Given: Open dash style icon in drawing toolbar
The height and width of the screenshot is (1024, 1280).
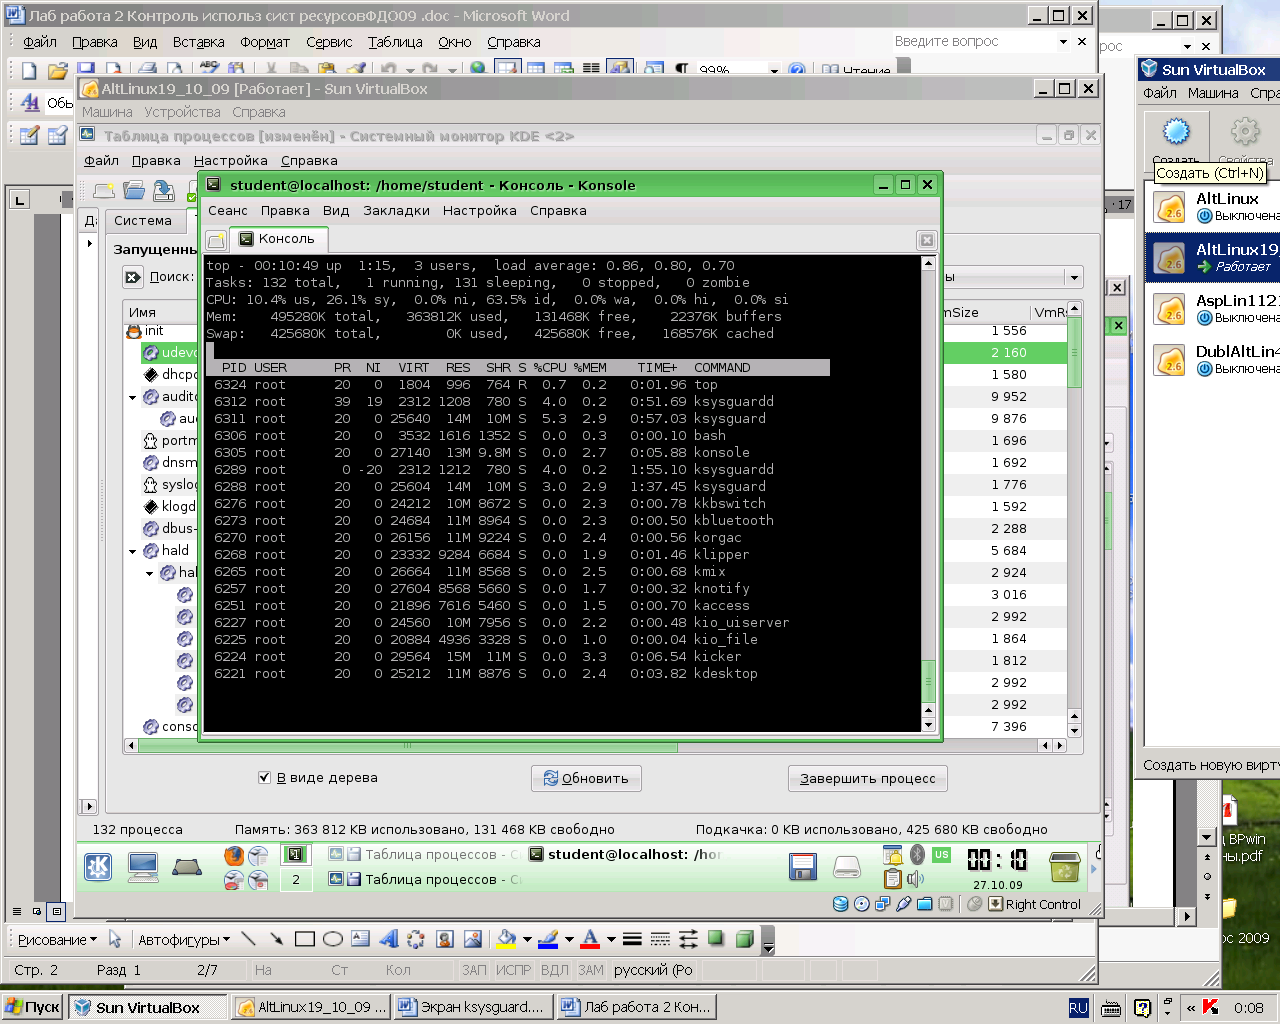Looking at the screenshot, I should tap(660, 939).
